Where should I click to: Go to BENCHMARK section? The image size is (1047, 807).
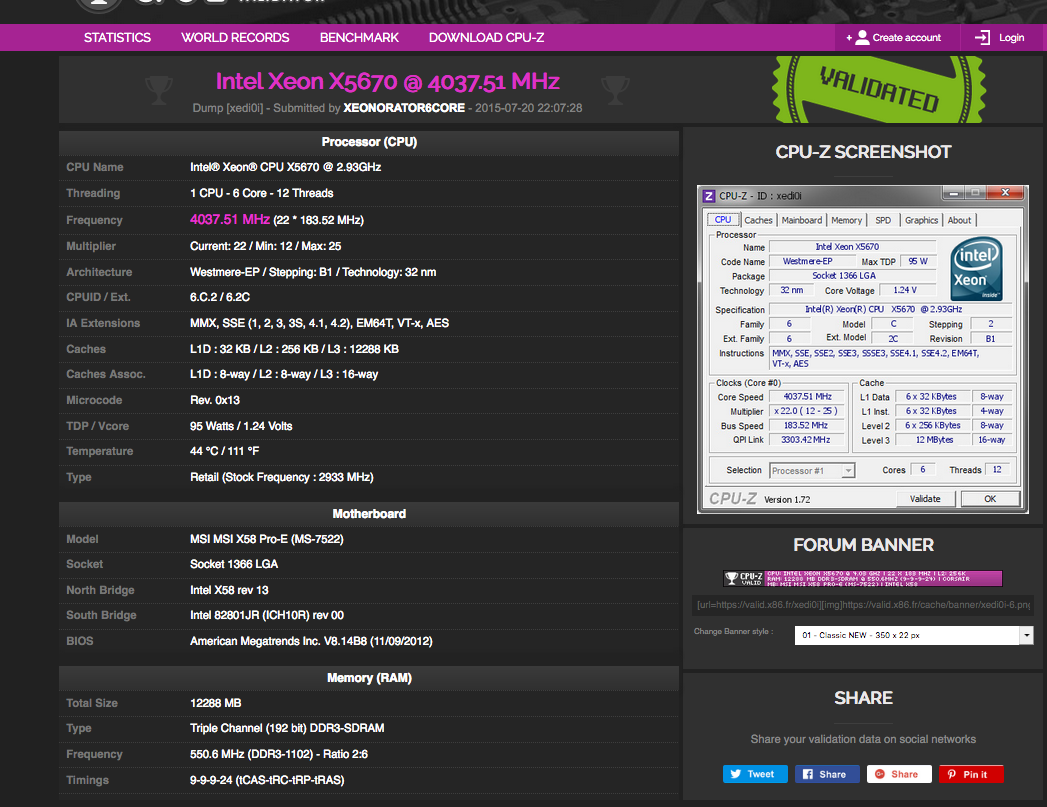point(359,37)
